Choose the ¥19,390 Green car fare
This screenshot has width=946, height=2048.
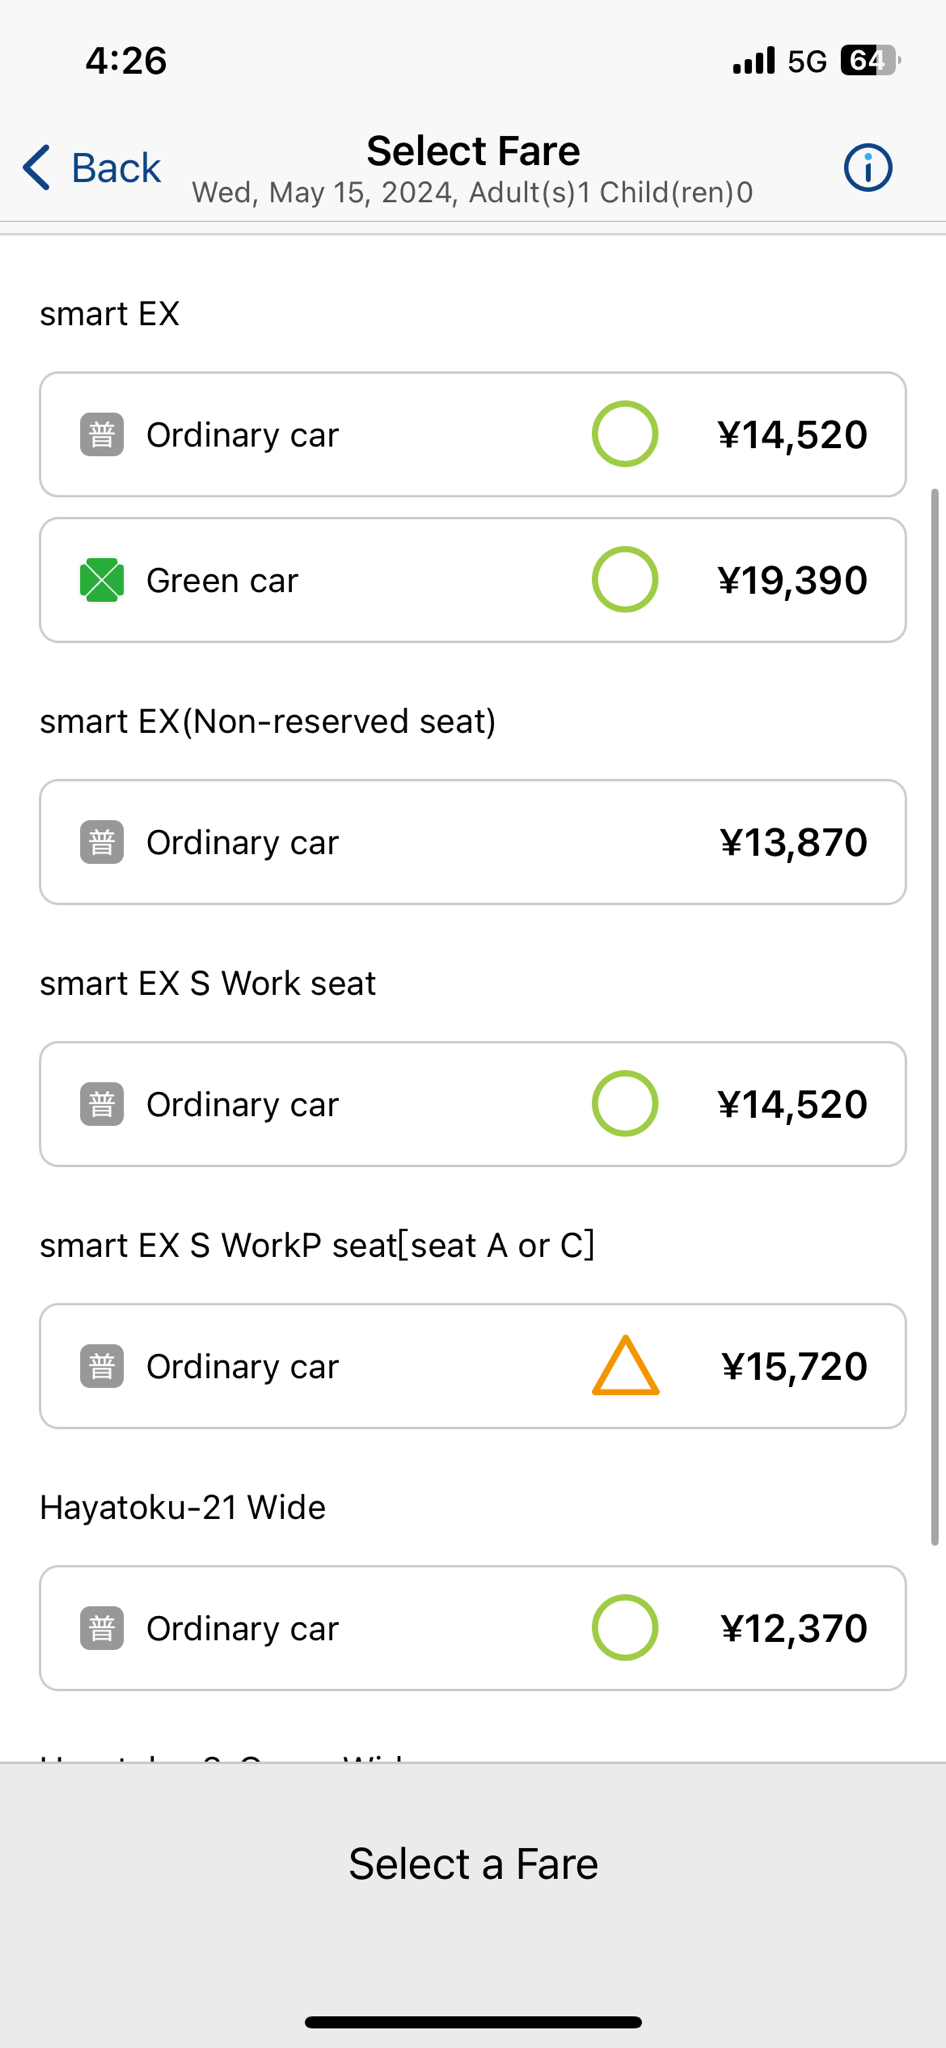point(792,580)
